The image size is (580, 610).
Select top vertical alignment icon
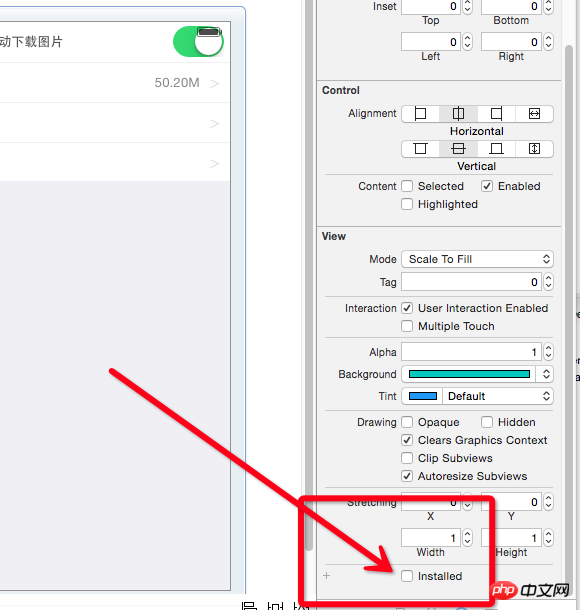coord(420,149)
